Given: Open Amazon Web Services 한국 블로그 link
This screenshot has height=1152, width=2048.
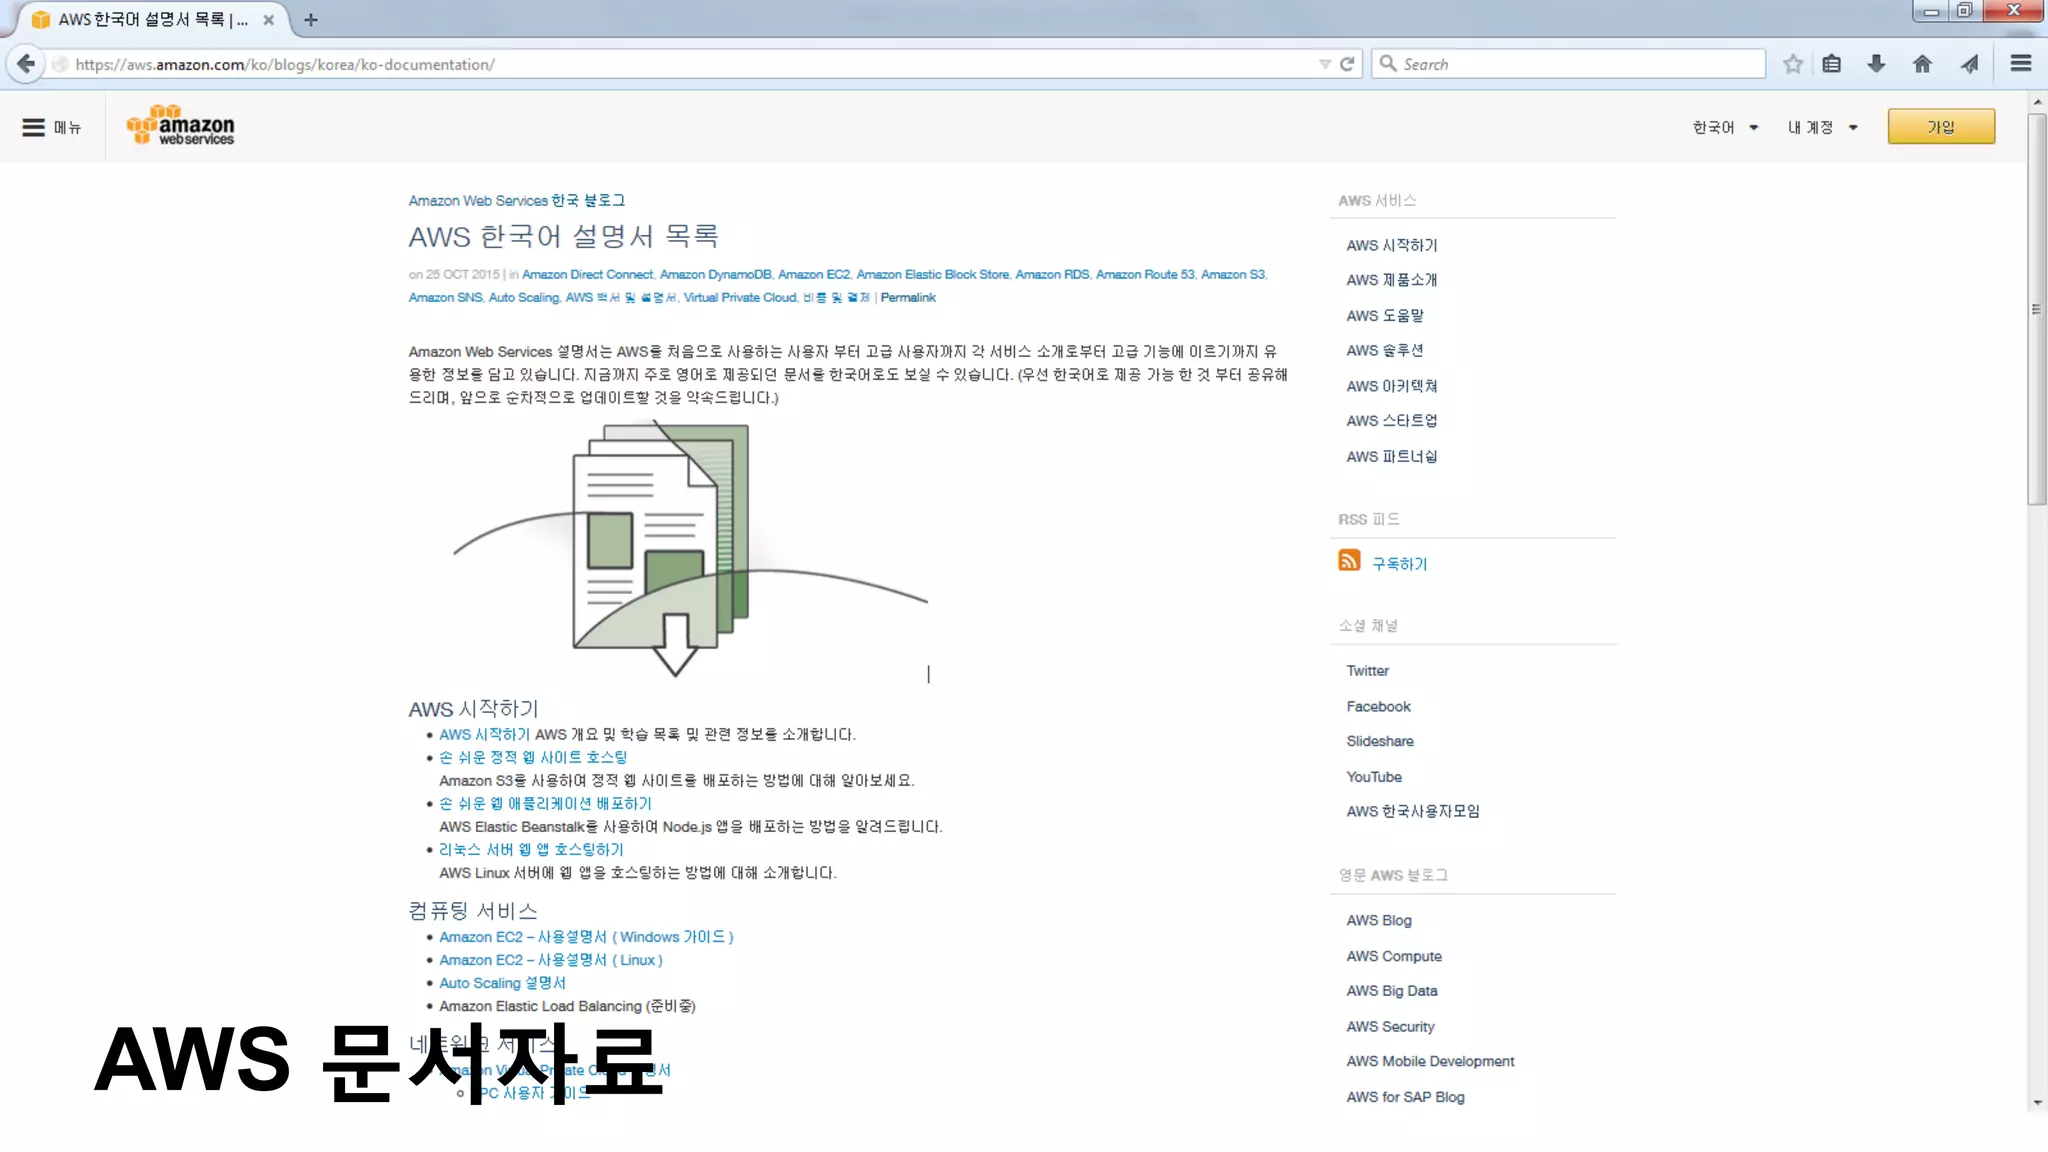Looking at the screenshot, I should 516,201.
